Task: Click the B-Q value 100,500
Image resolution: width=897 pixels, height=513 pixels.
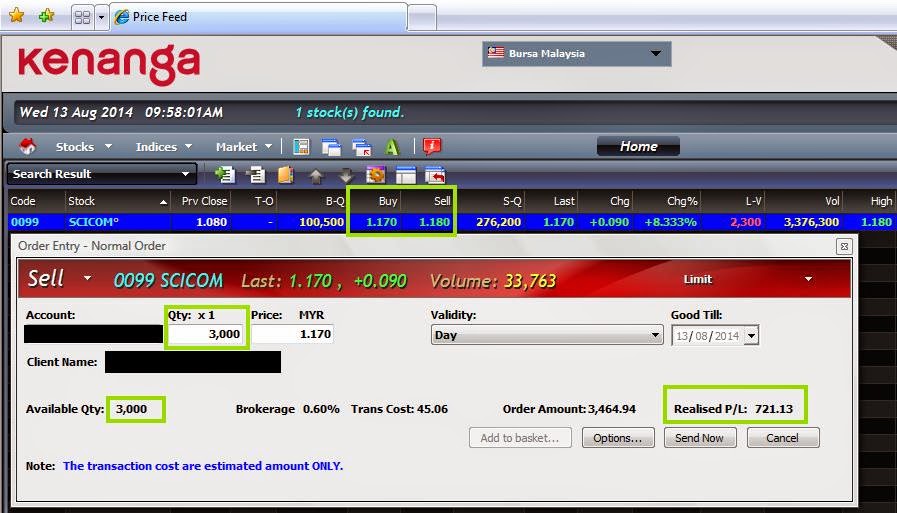Action: [x=322, y=222]
